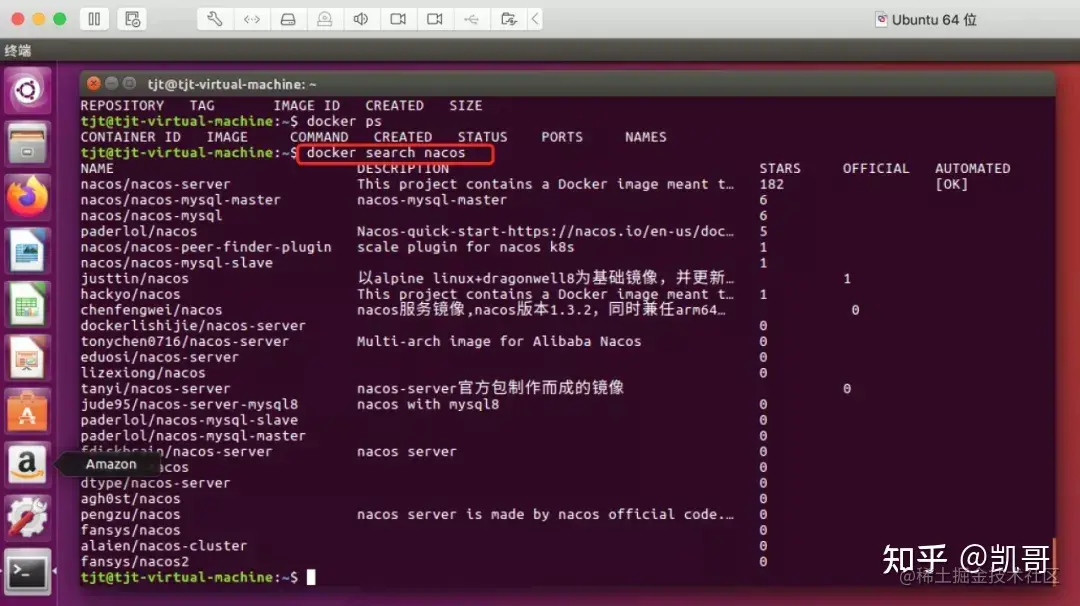This screenshot has height=606, width=1080.
Task: Collapse toolbar with left chevron
Action: [535, 19]
